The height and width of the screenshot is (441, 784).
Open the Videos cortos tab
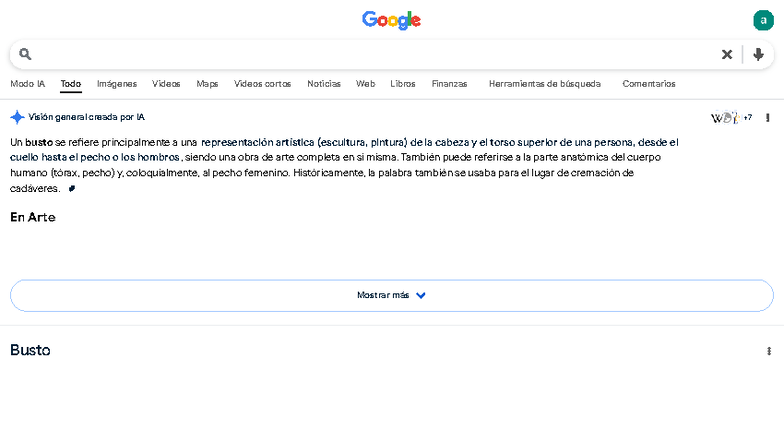[x=262, y=84]
